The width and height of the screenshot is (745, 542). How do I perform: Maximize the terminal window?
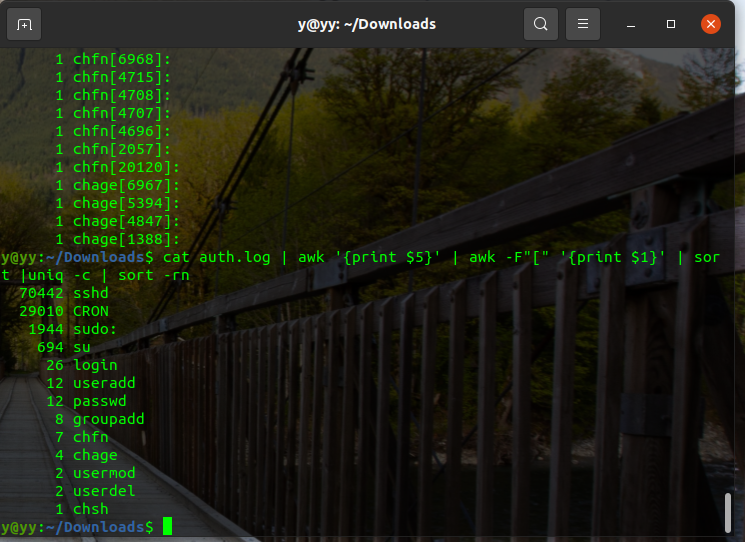pyautogui.click(x=671, y=24)
